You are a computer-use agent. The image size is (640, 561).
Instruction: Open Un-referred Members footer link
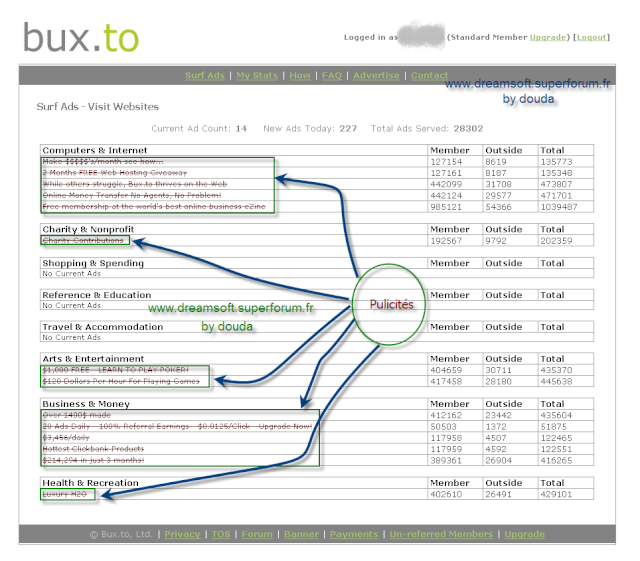pos(441,534)
